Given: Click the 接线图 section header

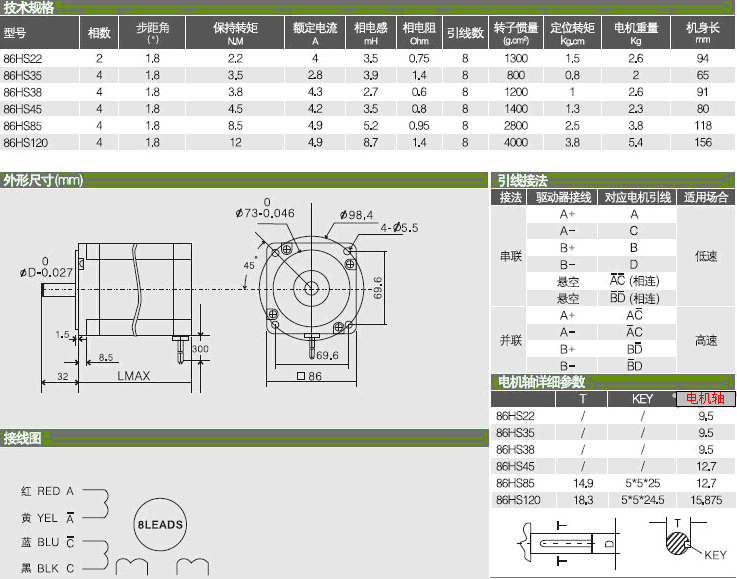Looking at the screenshot, I should click(22, 438).
